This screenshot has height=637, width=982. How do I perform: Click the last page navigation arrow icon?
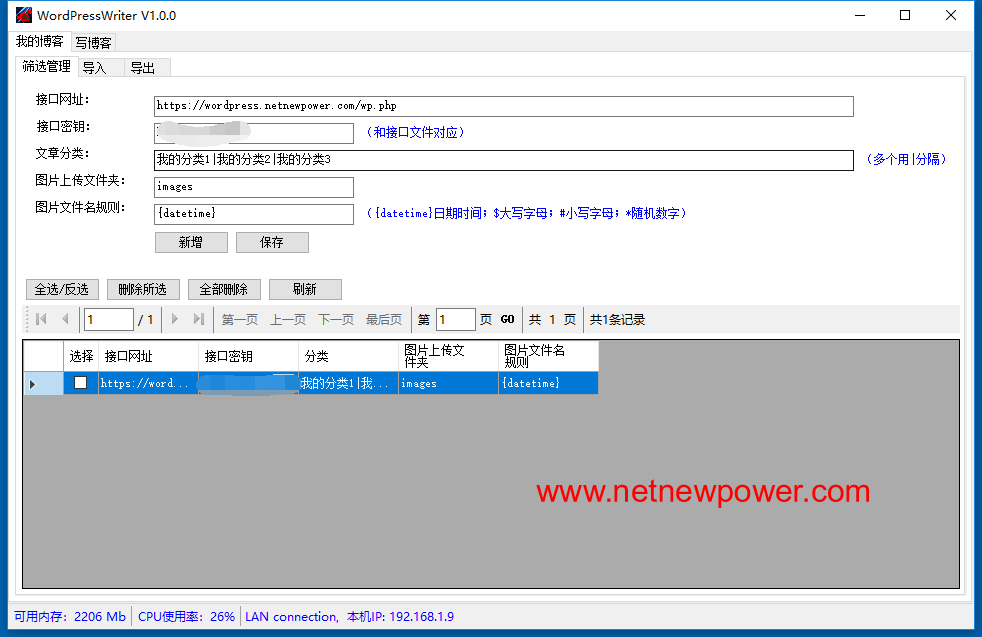(x=199, y=319)
